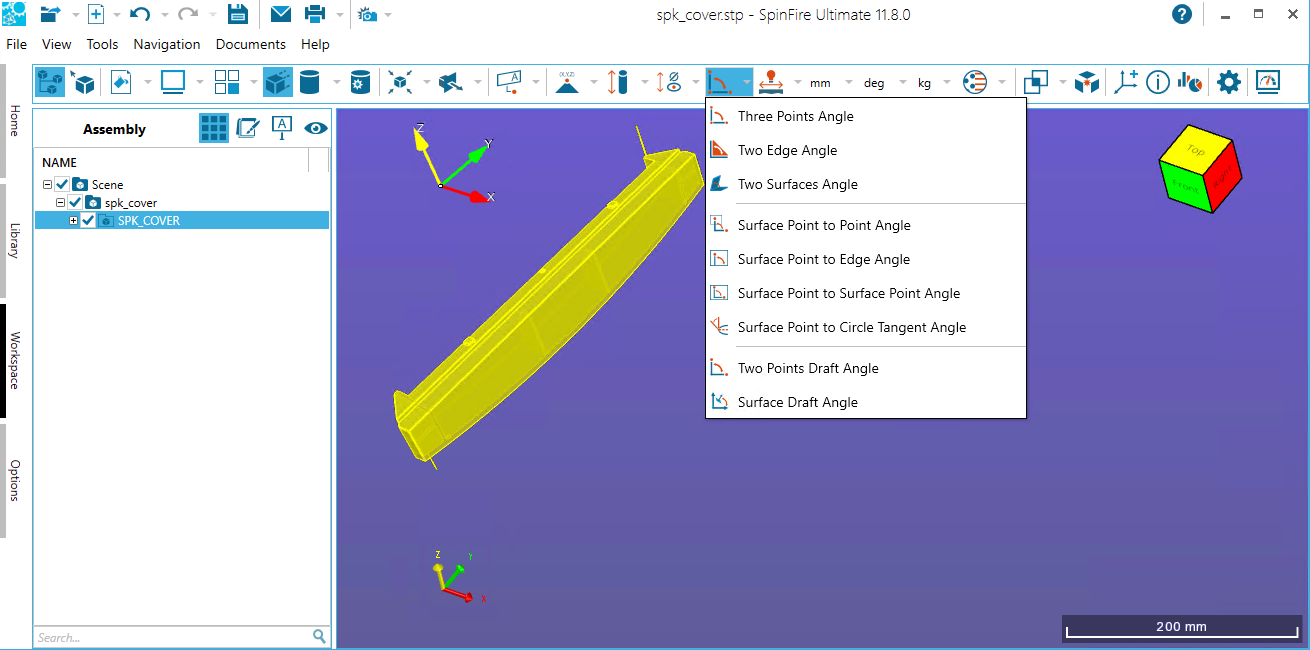
Task: Open the Navigation menu
Action: 167,44
